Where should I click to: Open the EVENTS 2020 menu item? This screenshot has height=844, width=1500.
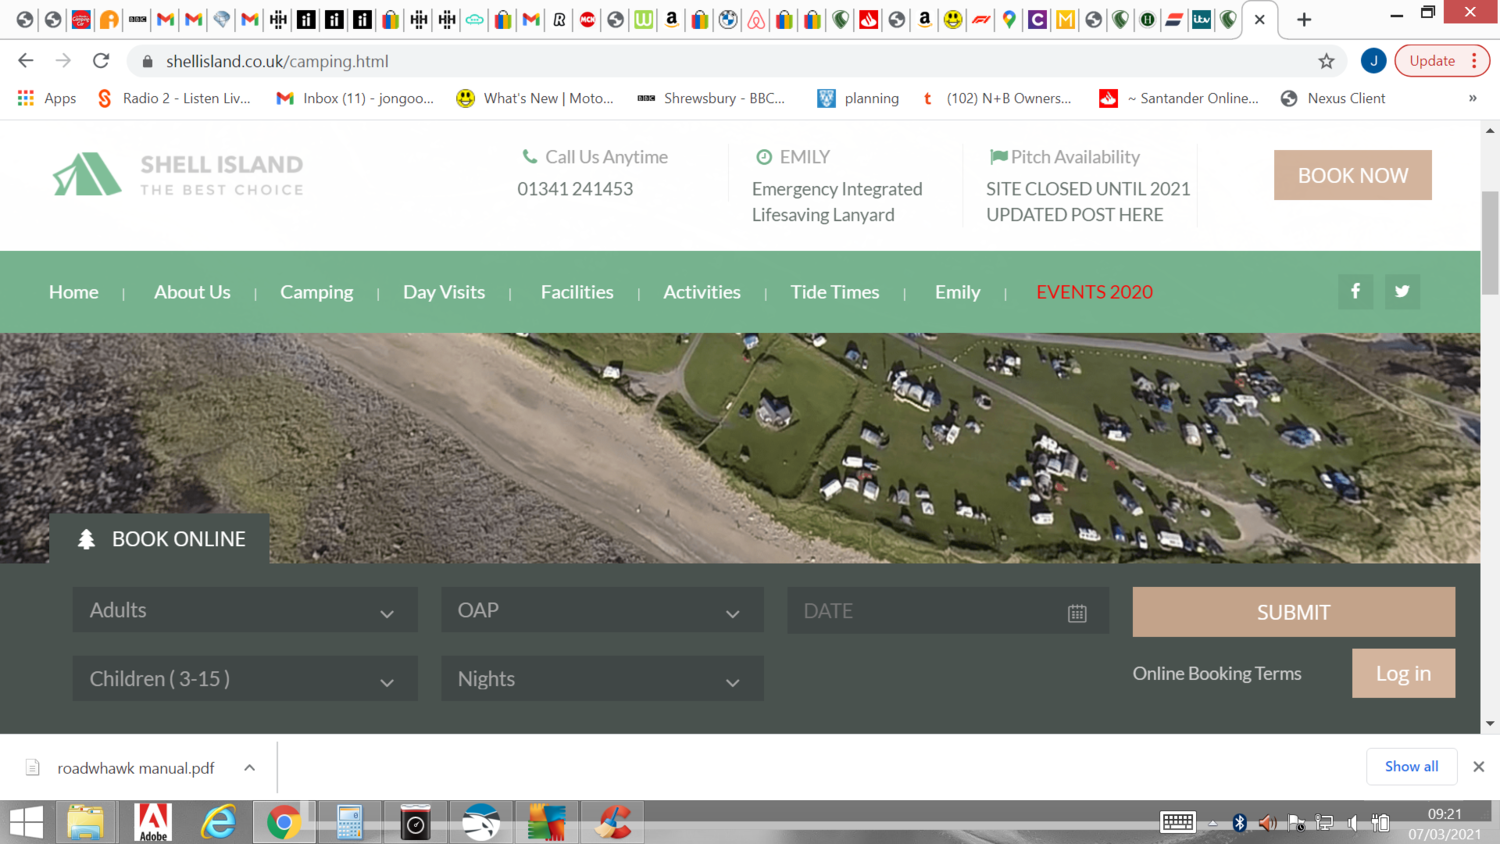click(x=1094, y=292)
